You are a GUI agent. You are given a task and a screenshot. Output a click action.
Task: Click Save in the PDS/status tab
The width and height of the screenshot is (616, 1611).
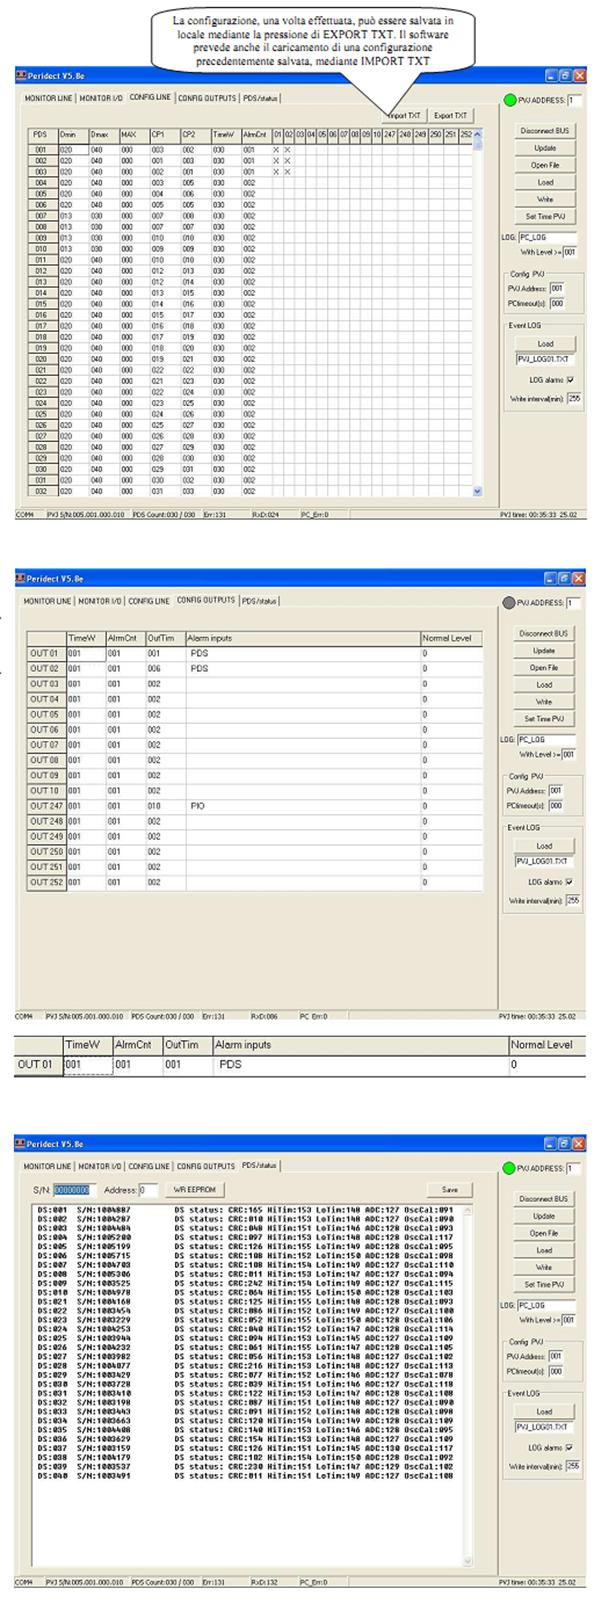(449, 1190)
